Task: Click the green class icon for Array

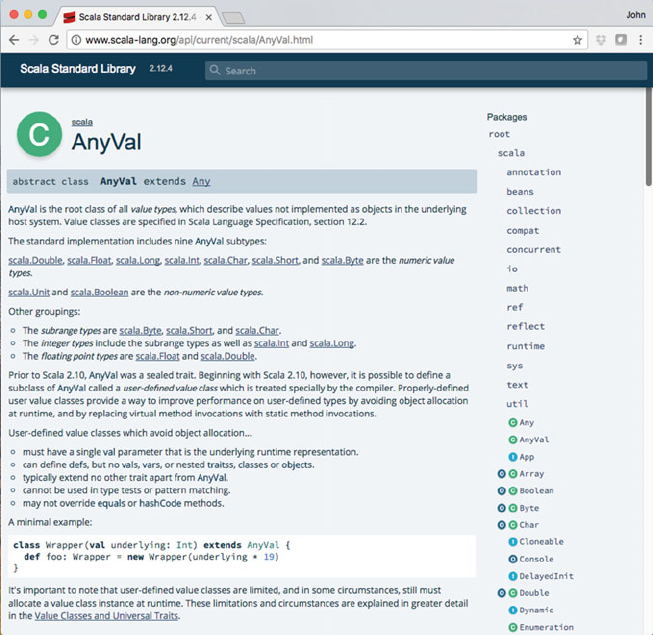Action: (x=513, y=474)
